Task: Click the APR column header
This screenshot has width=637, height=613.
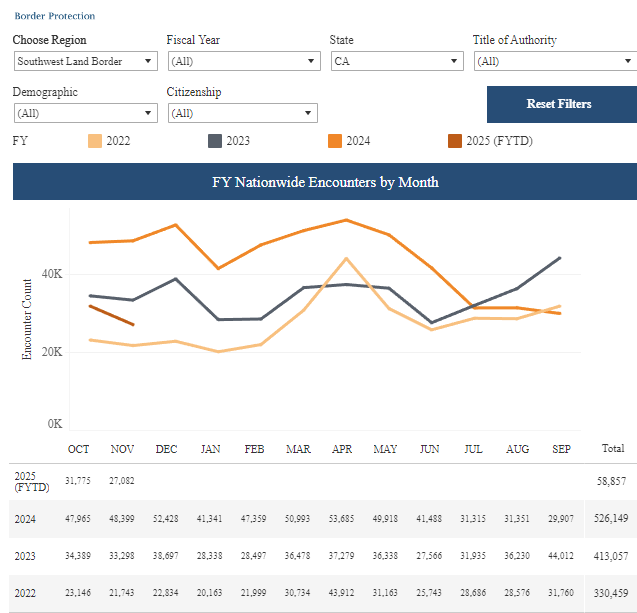Action: pyautogui.click(x=342, y=449)
